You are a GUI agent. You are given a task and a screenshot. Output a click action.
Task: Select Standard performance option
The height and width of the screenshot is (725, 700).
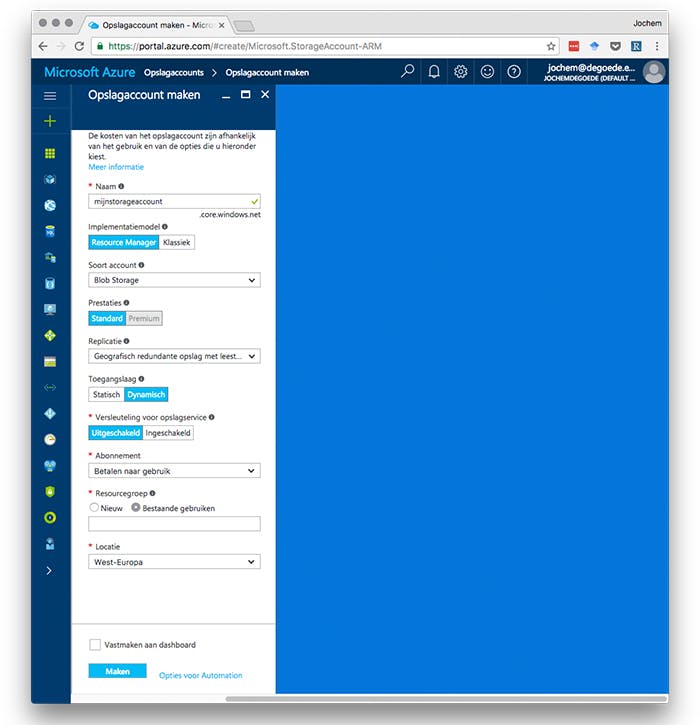[x=107, y=318]
